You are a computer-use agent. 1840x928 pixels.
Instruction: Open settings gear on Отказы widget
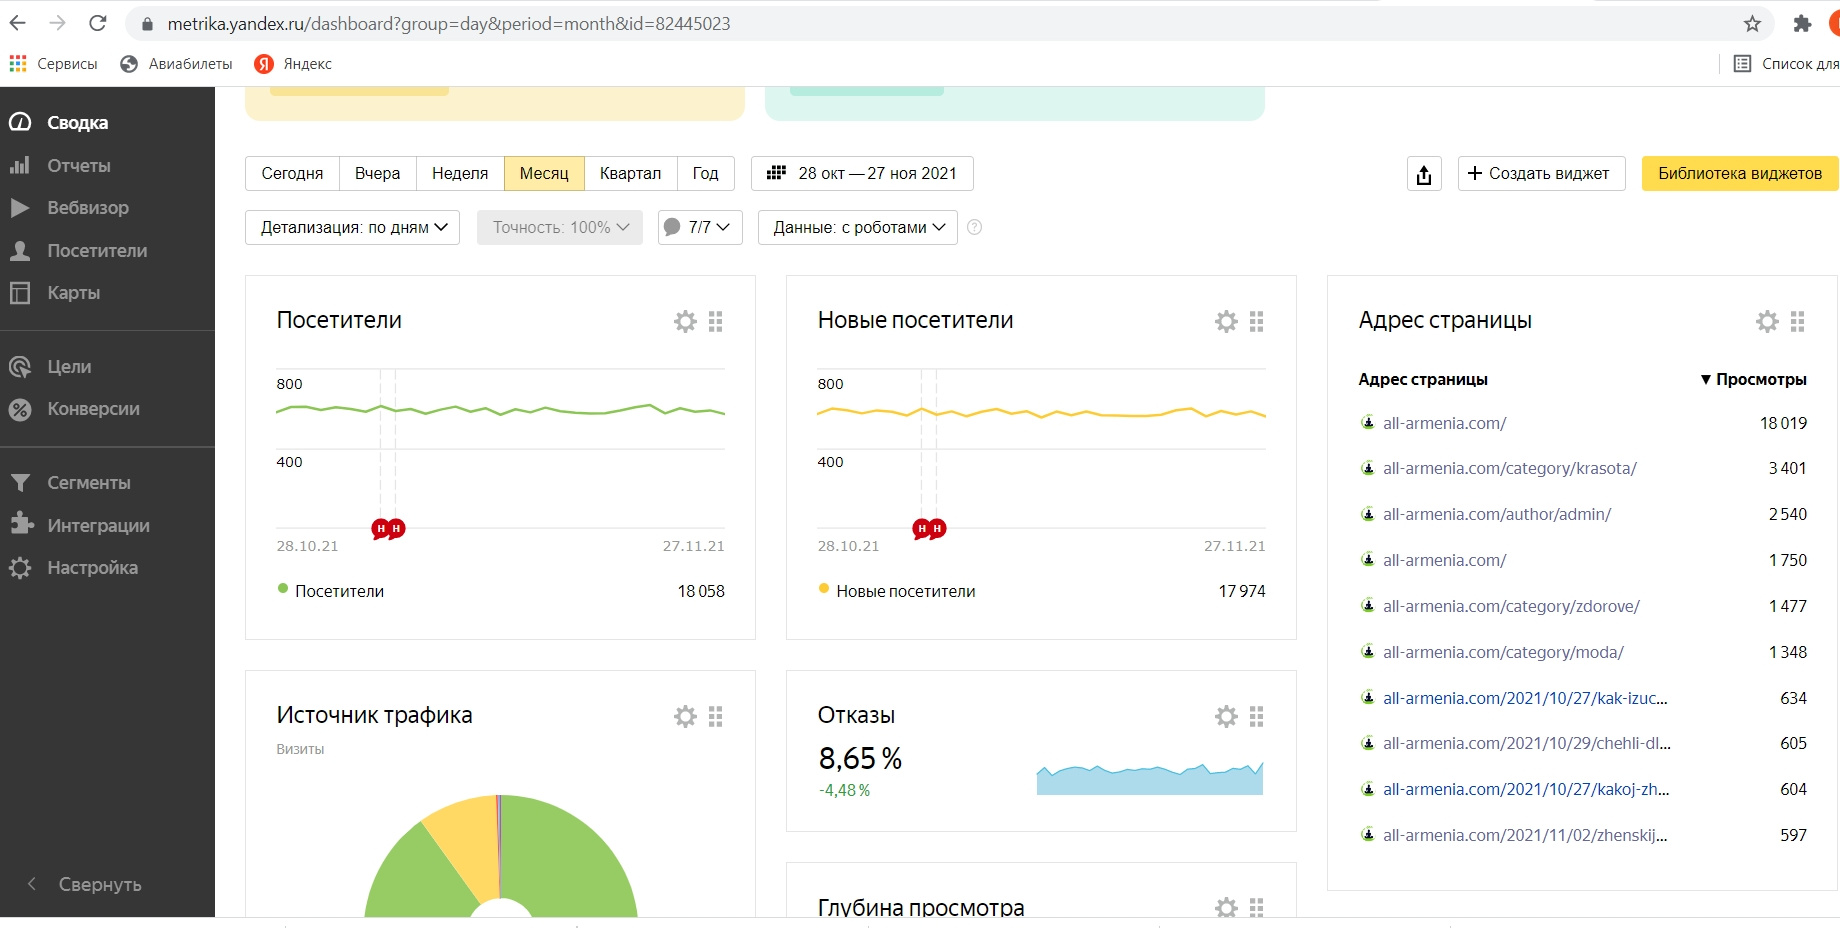click(1226, 716)
